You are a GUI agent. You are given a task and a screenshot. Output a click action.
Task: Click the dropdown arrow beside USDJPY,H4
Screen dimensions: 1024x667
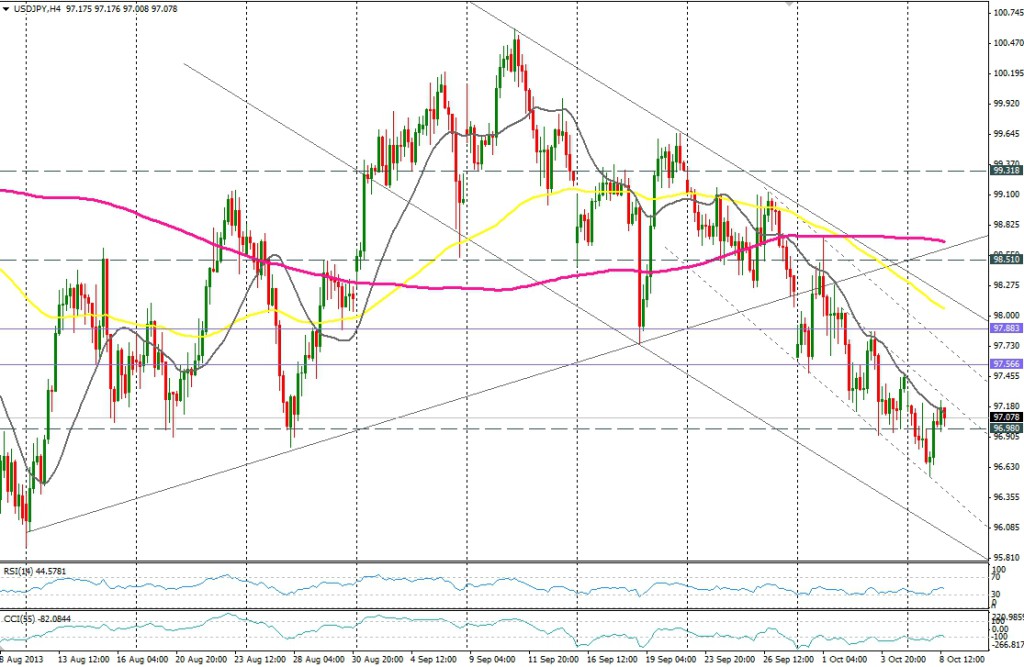(8, 7)
